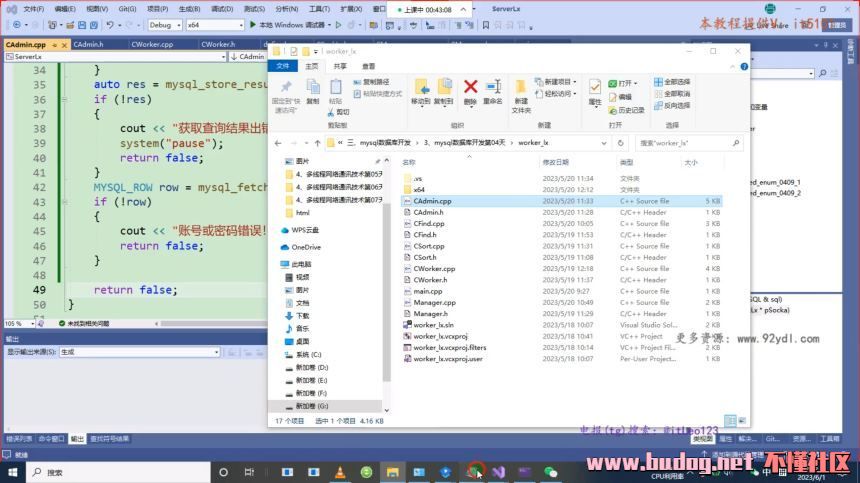Open the 105 % zoom dropdown
The width and height of the screenshot is (860, 483).
(32, 323)
